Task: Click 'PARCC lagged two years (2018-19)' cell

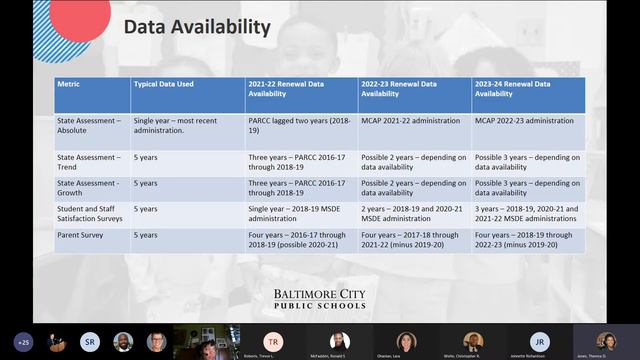Action: (x=302, y=132)
